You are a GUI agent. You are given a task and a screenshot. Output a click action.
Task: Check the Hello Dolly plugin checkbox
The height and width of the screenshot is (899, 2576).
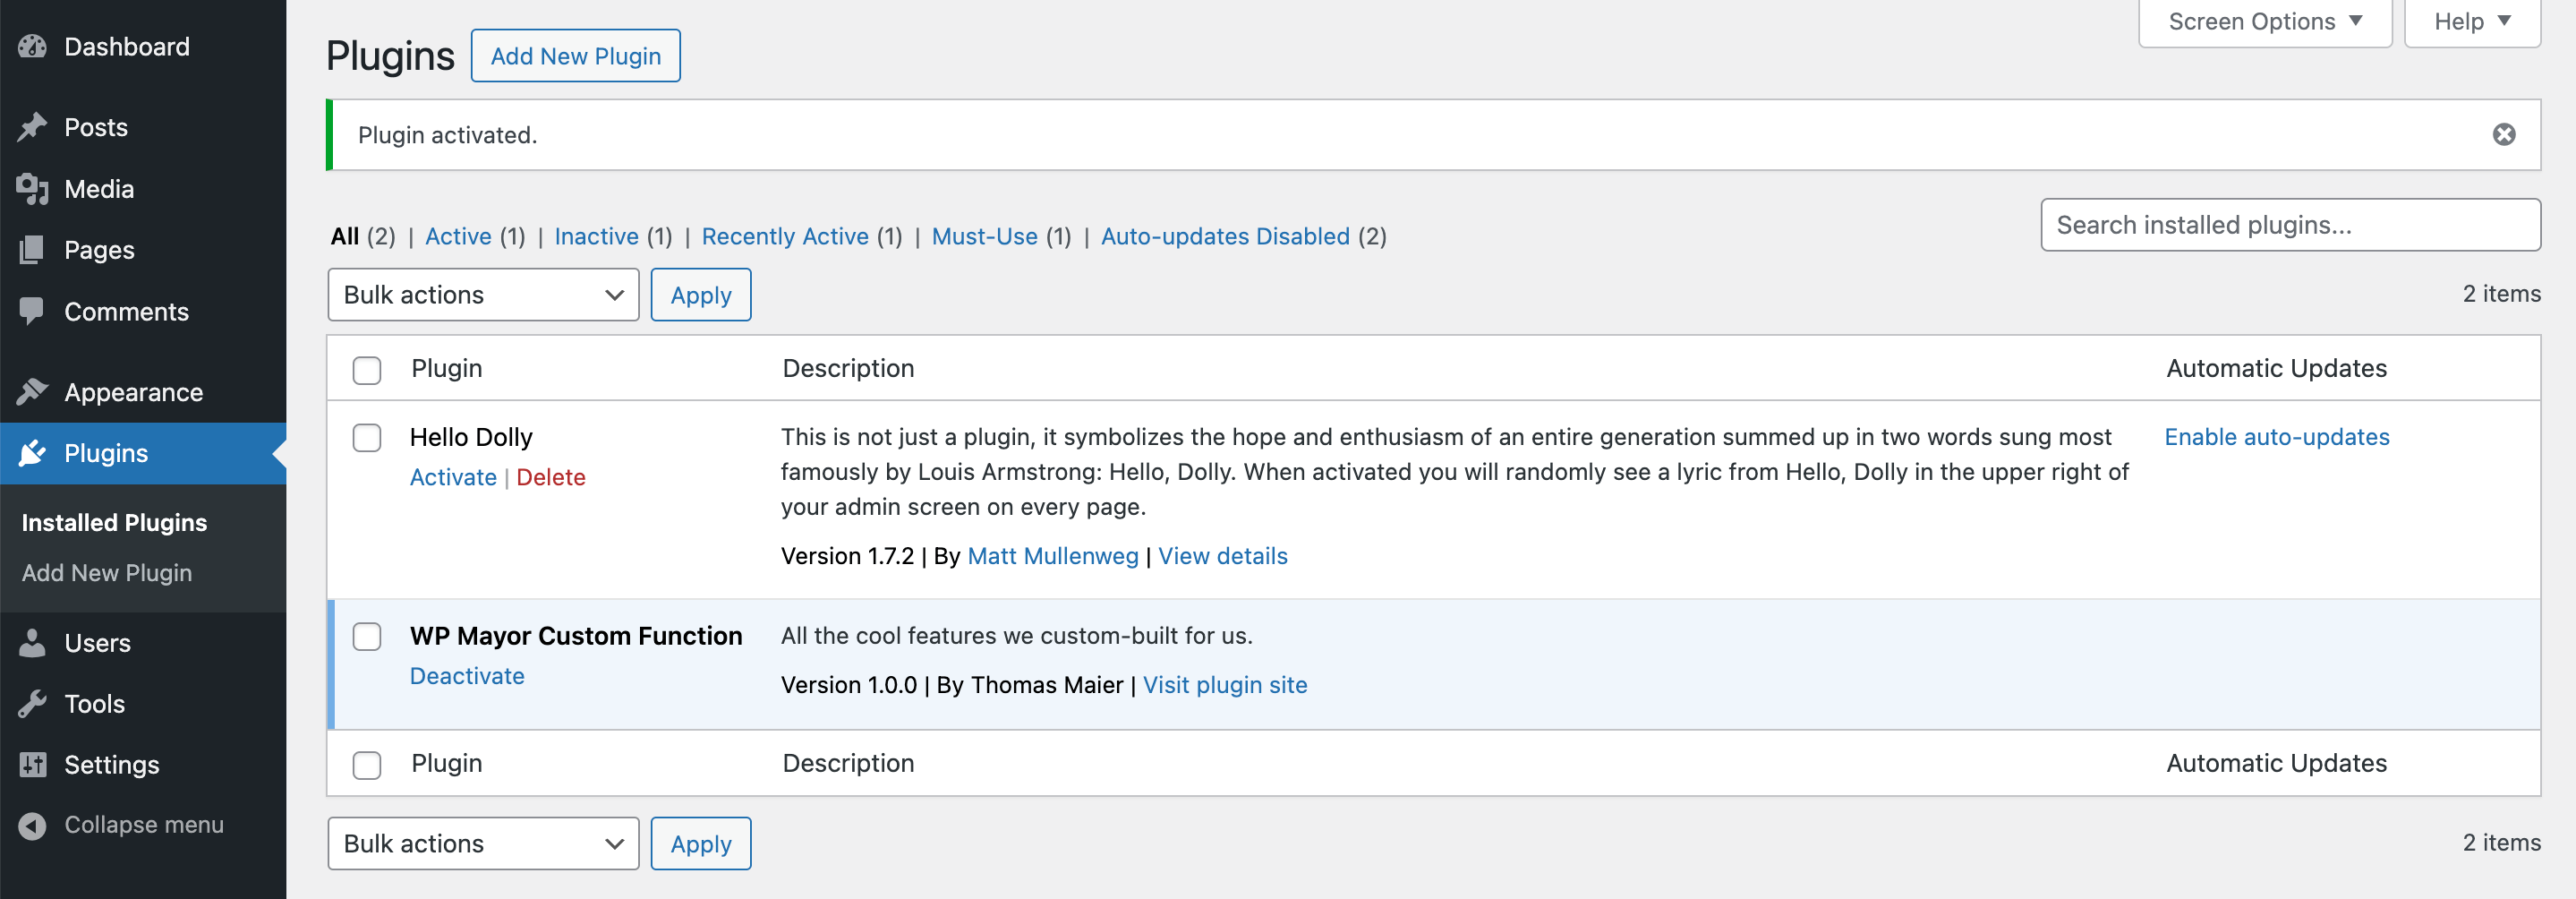(367, 438)
